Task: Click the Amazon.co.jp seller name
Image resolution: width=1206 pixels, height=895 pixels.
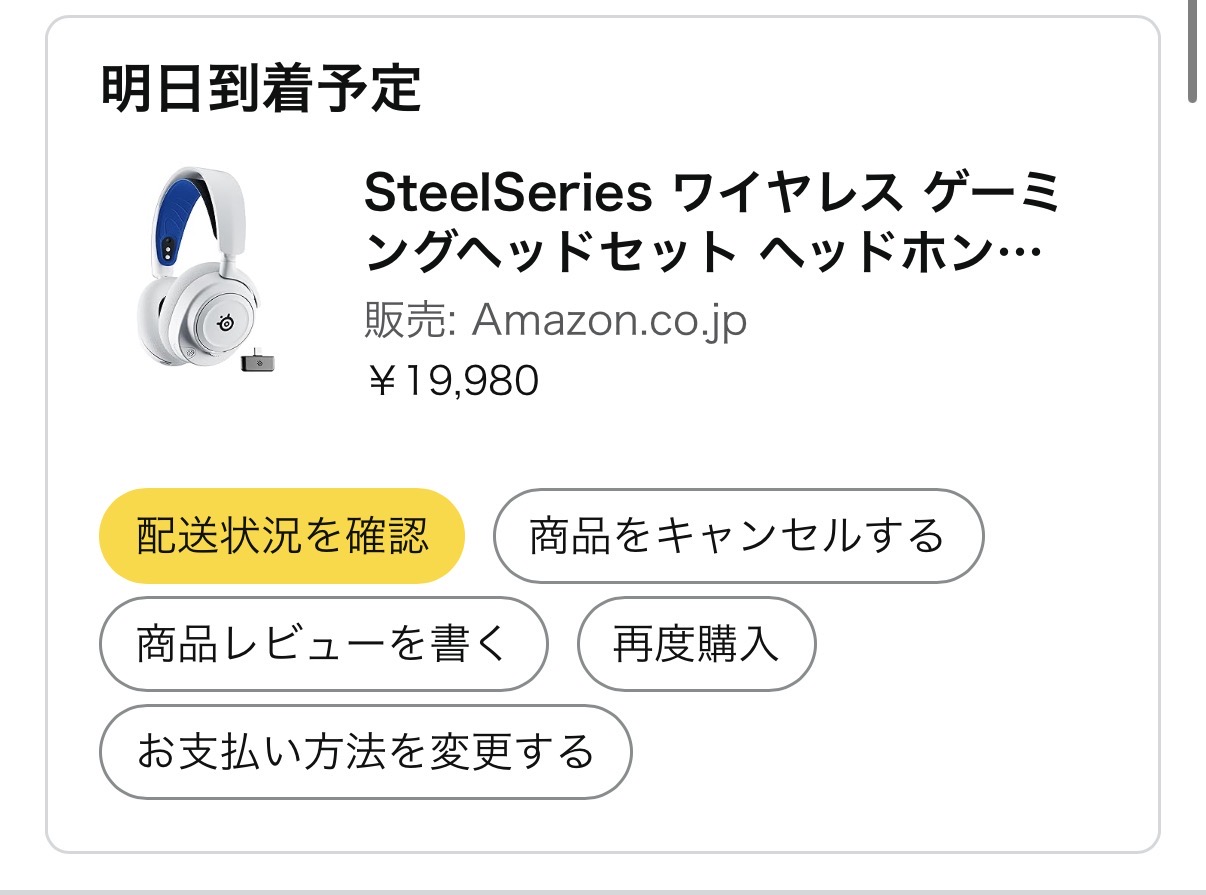Action: point(609,322)
